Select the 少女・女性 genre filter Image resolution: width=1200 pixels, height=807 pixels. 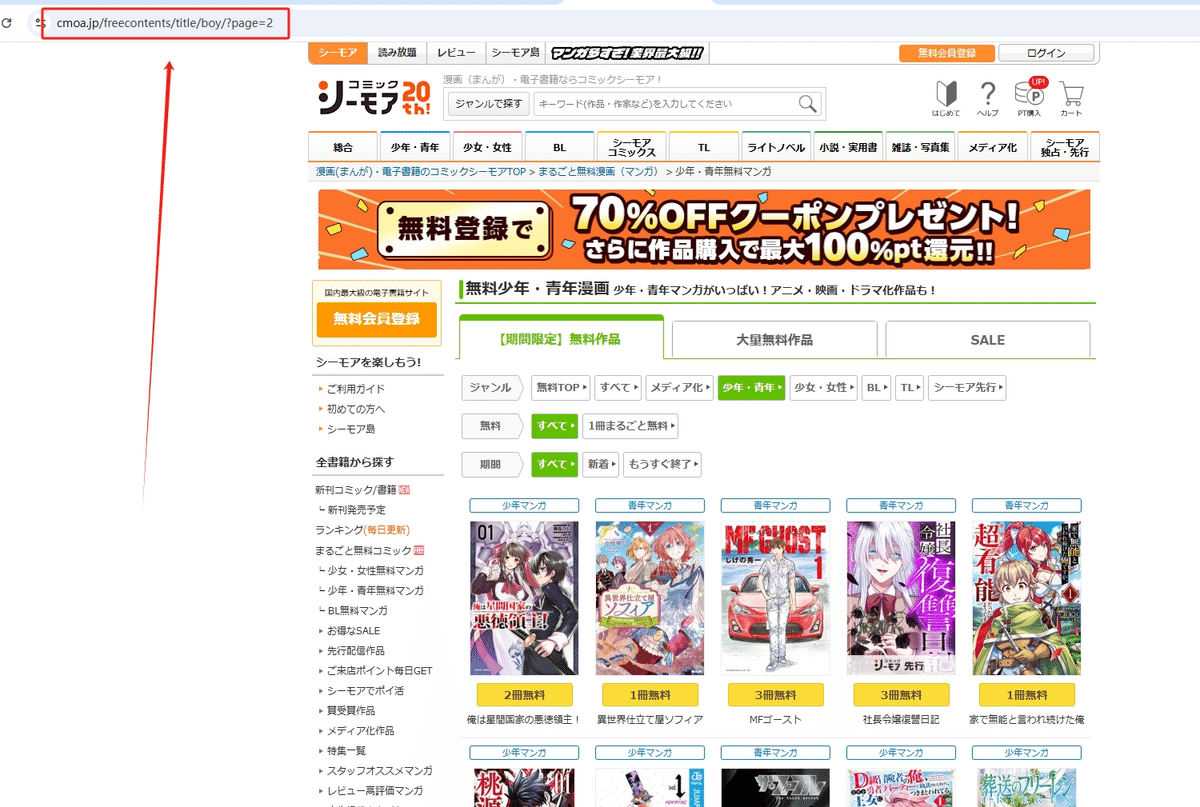[x=823, y=387]
